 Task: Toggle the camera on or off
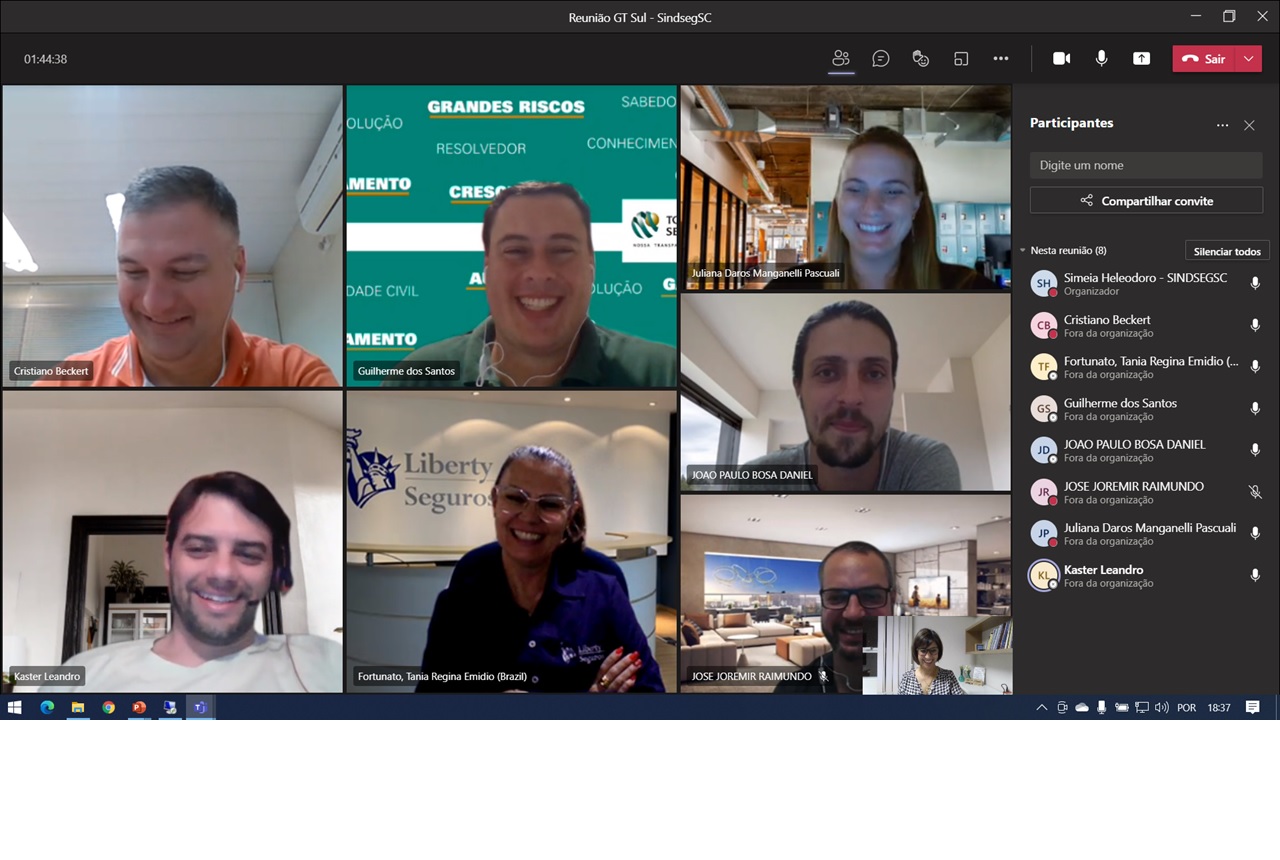point(1061,59)
